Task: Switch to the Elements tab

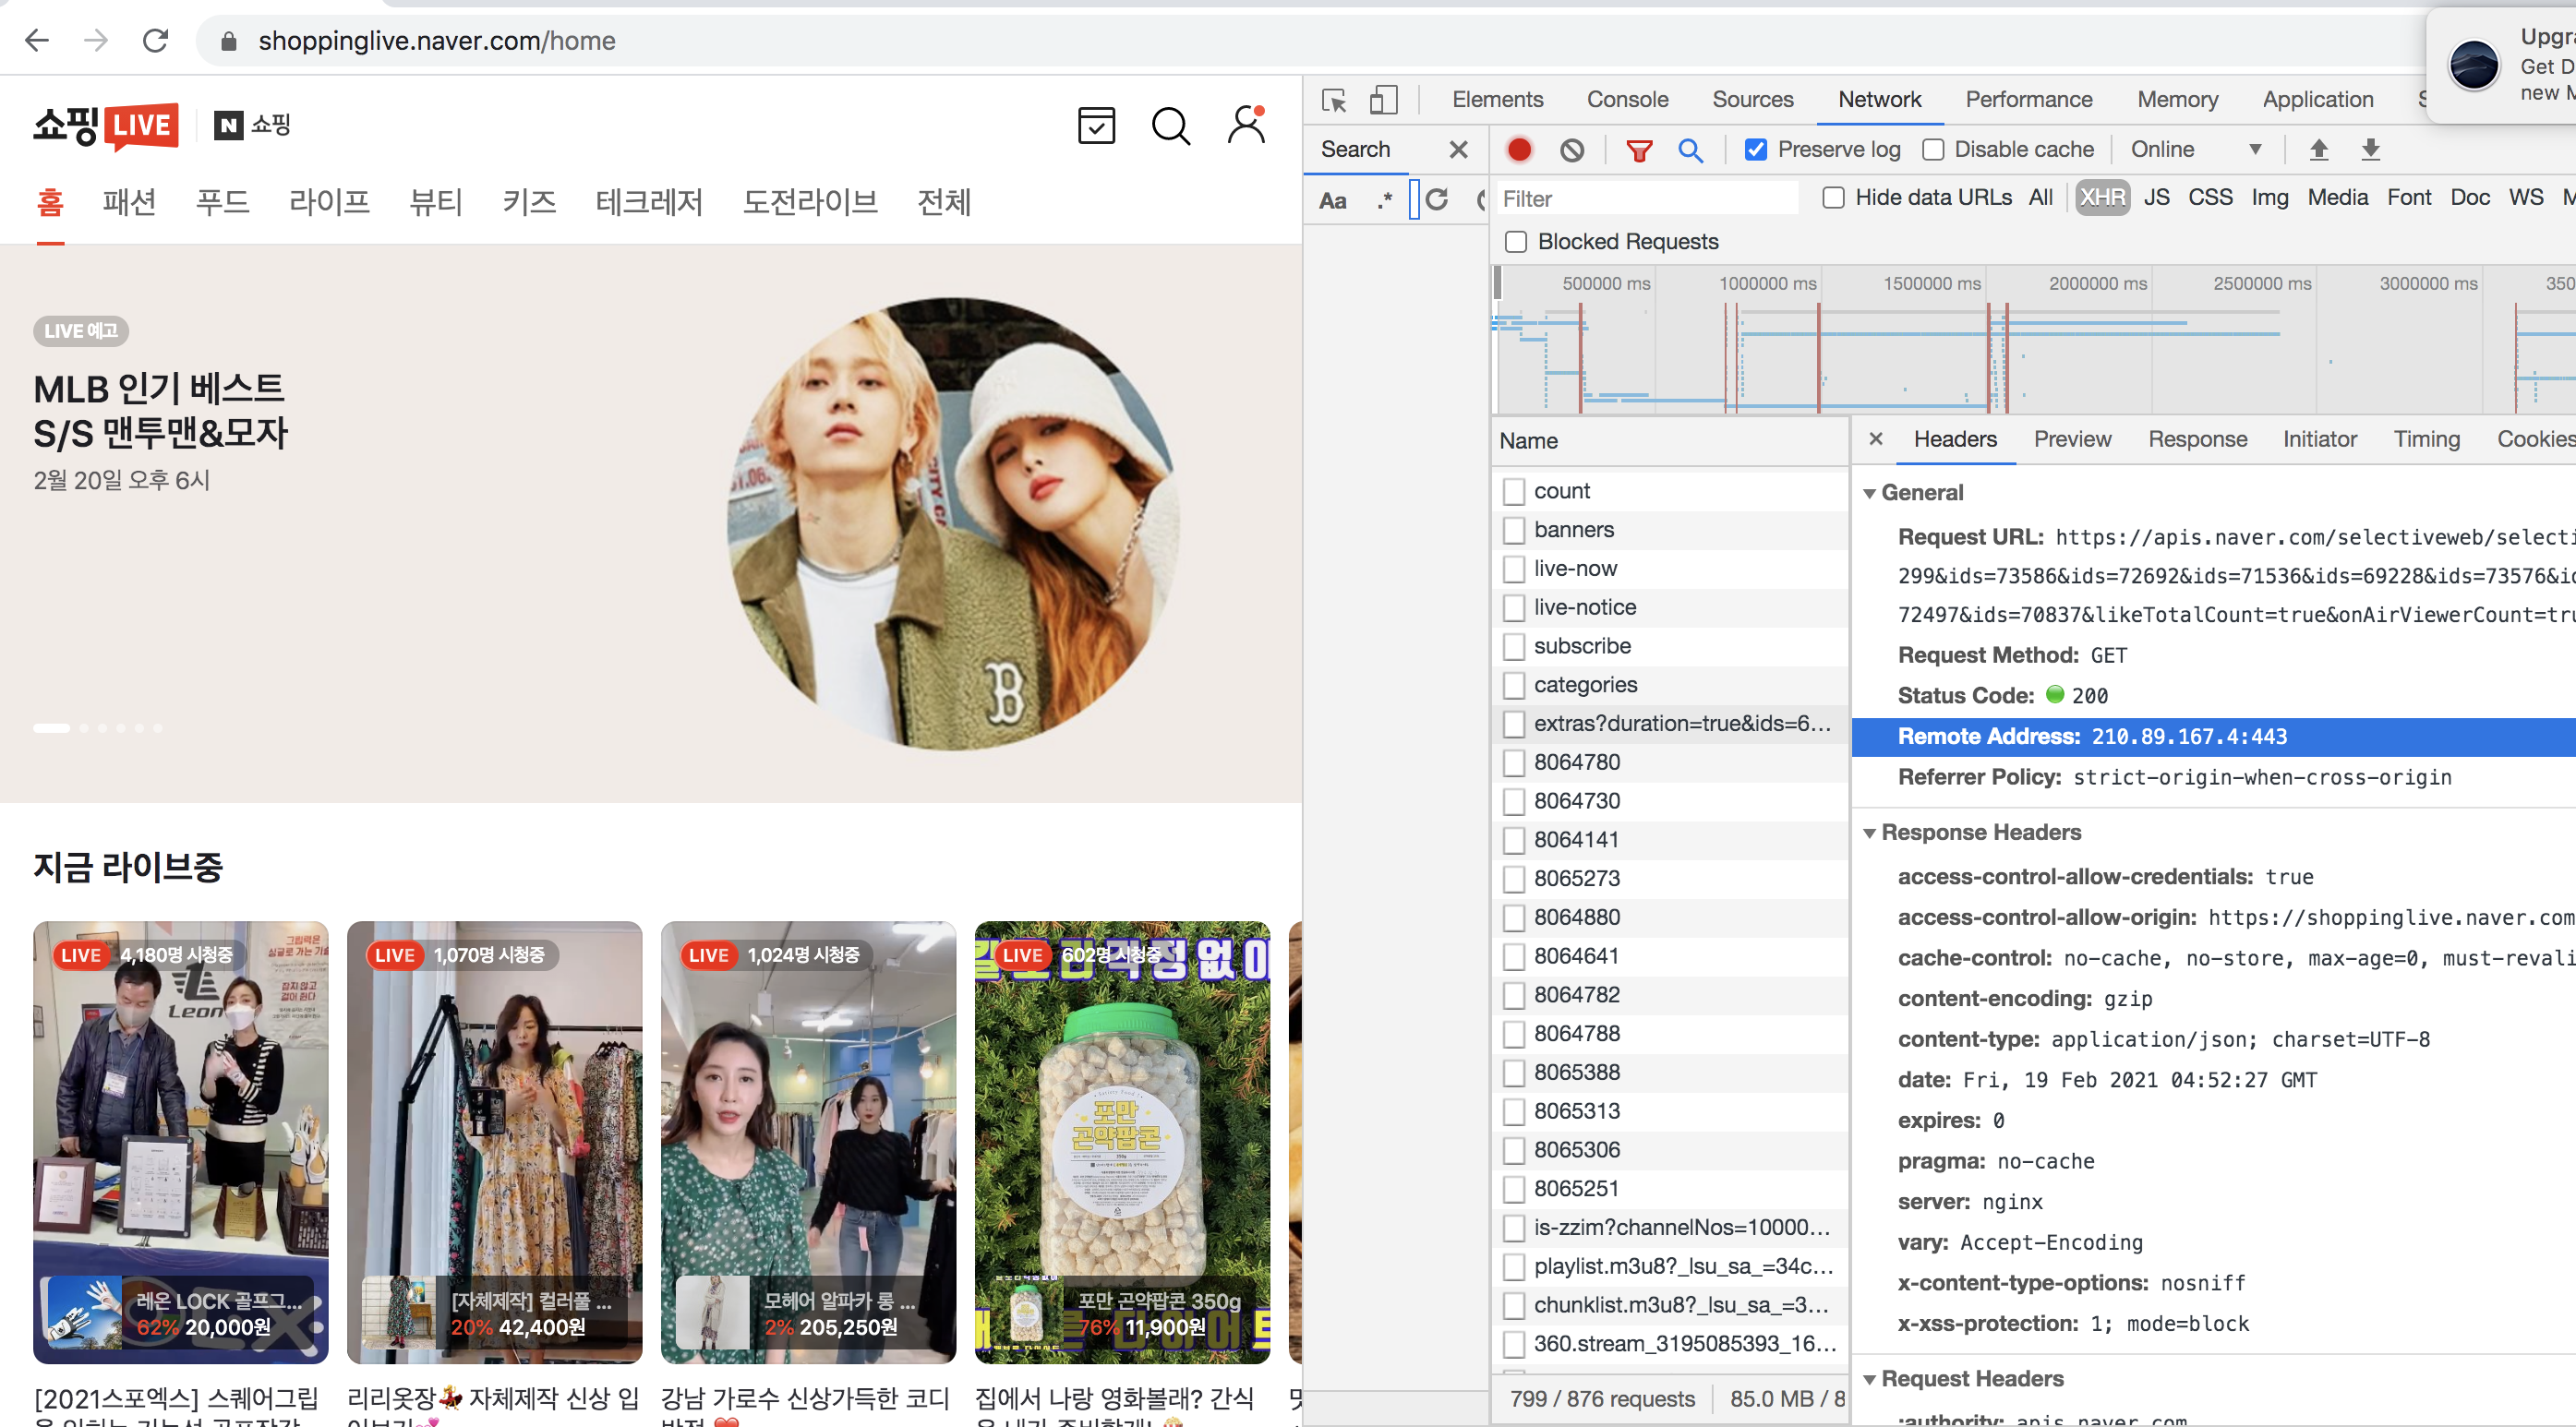Action: pos(1497,100)
